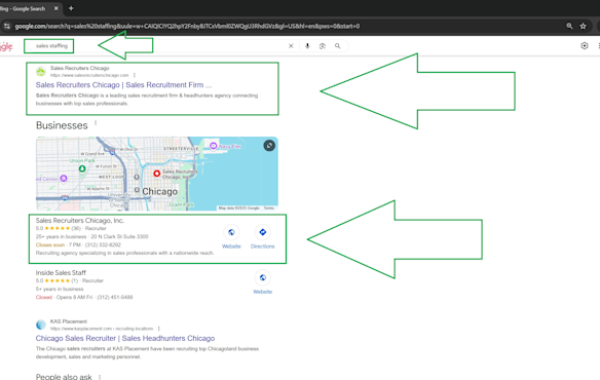This screenshot has height=380, width=600.
Task: Open more options for KAS Placement result
Action: pos(158,329)
